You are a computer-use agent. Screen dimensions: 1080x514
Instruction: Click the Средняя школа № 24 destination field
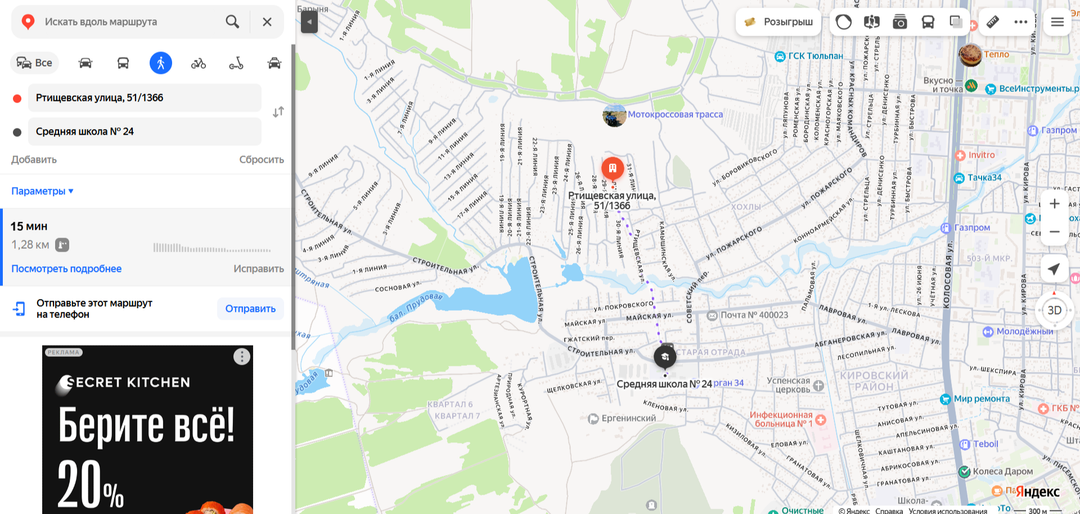coord(144,132)
